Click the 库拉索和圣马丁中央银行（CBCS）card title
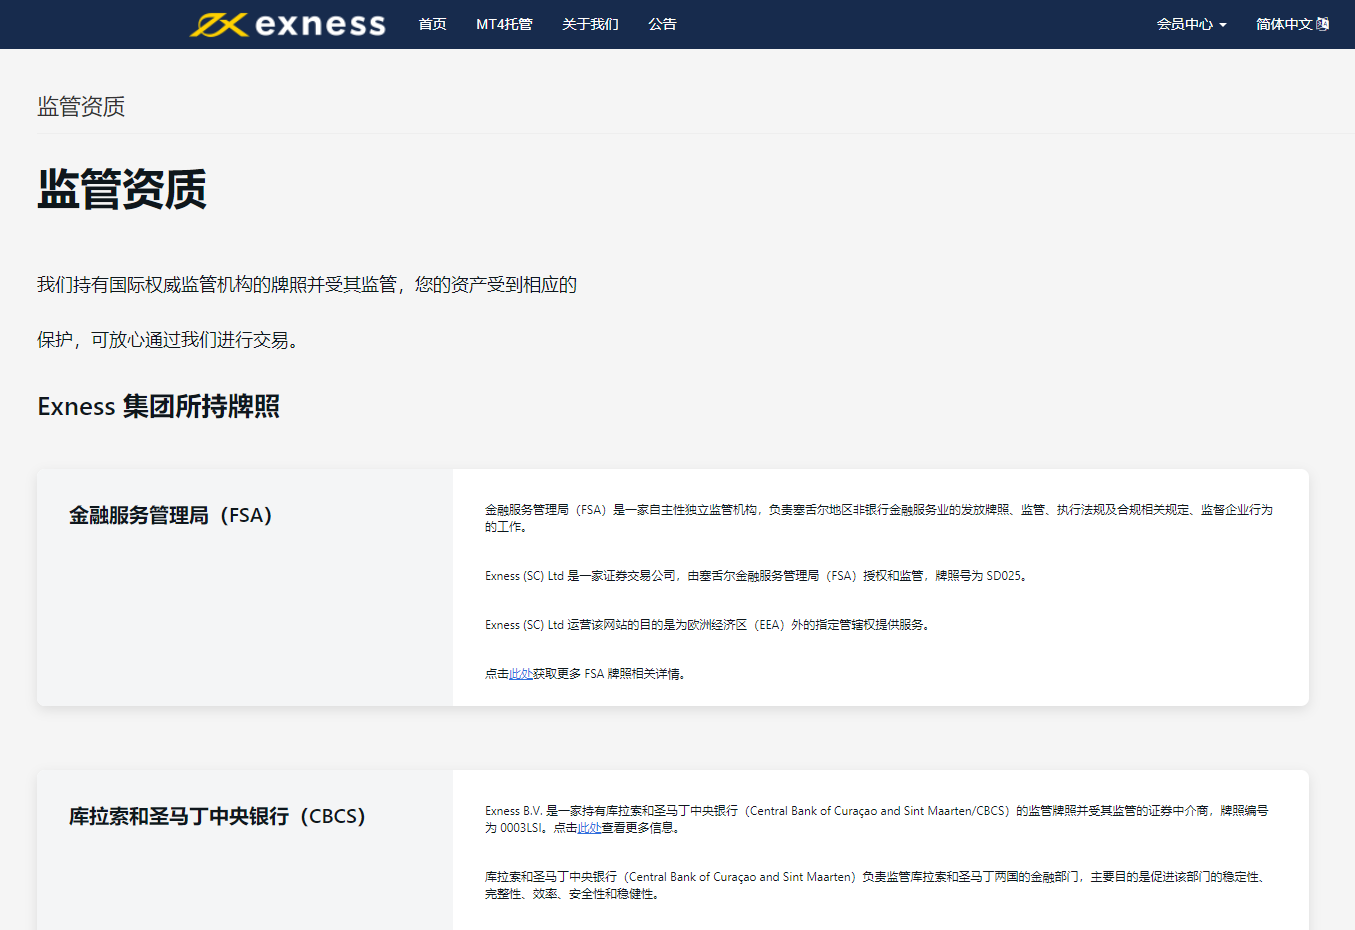This screenshot has height=930, width=1355. click(217, 816)
